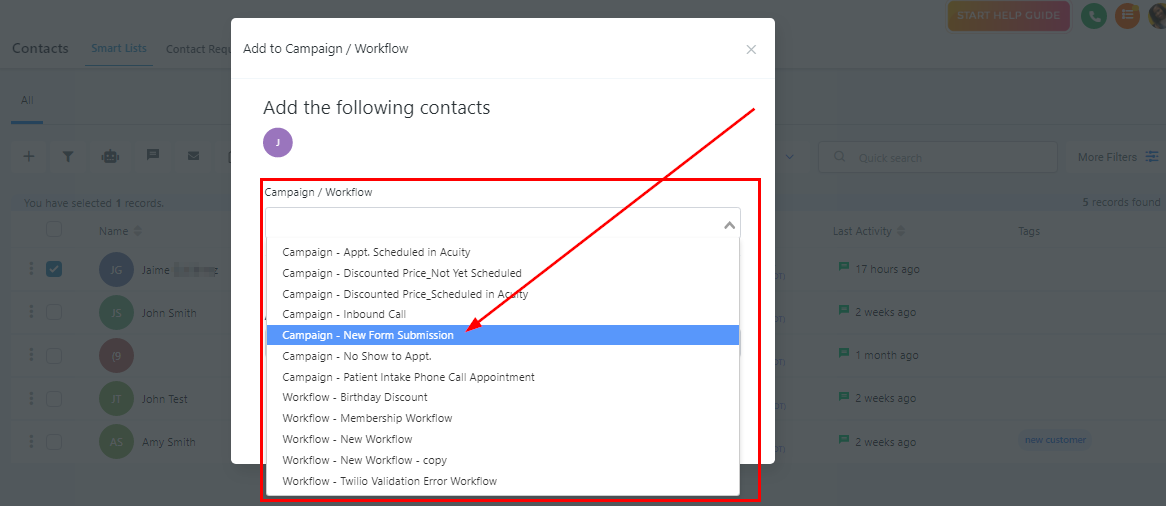Click the send SMS chat icon
This screenshot has width=1166, height=506.
pyautogui.click(x=153, y=156)
